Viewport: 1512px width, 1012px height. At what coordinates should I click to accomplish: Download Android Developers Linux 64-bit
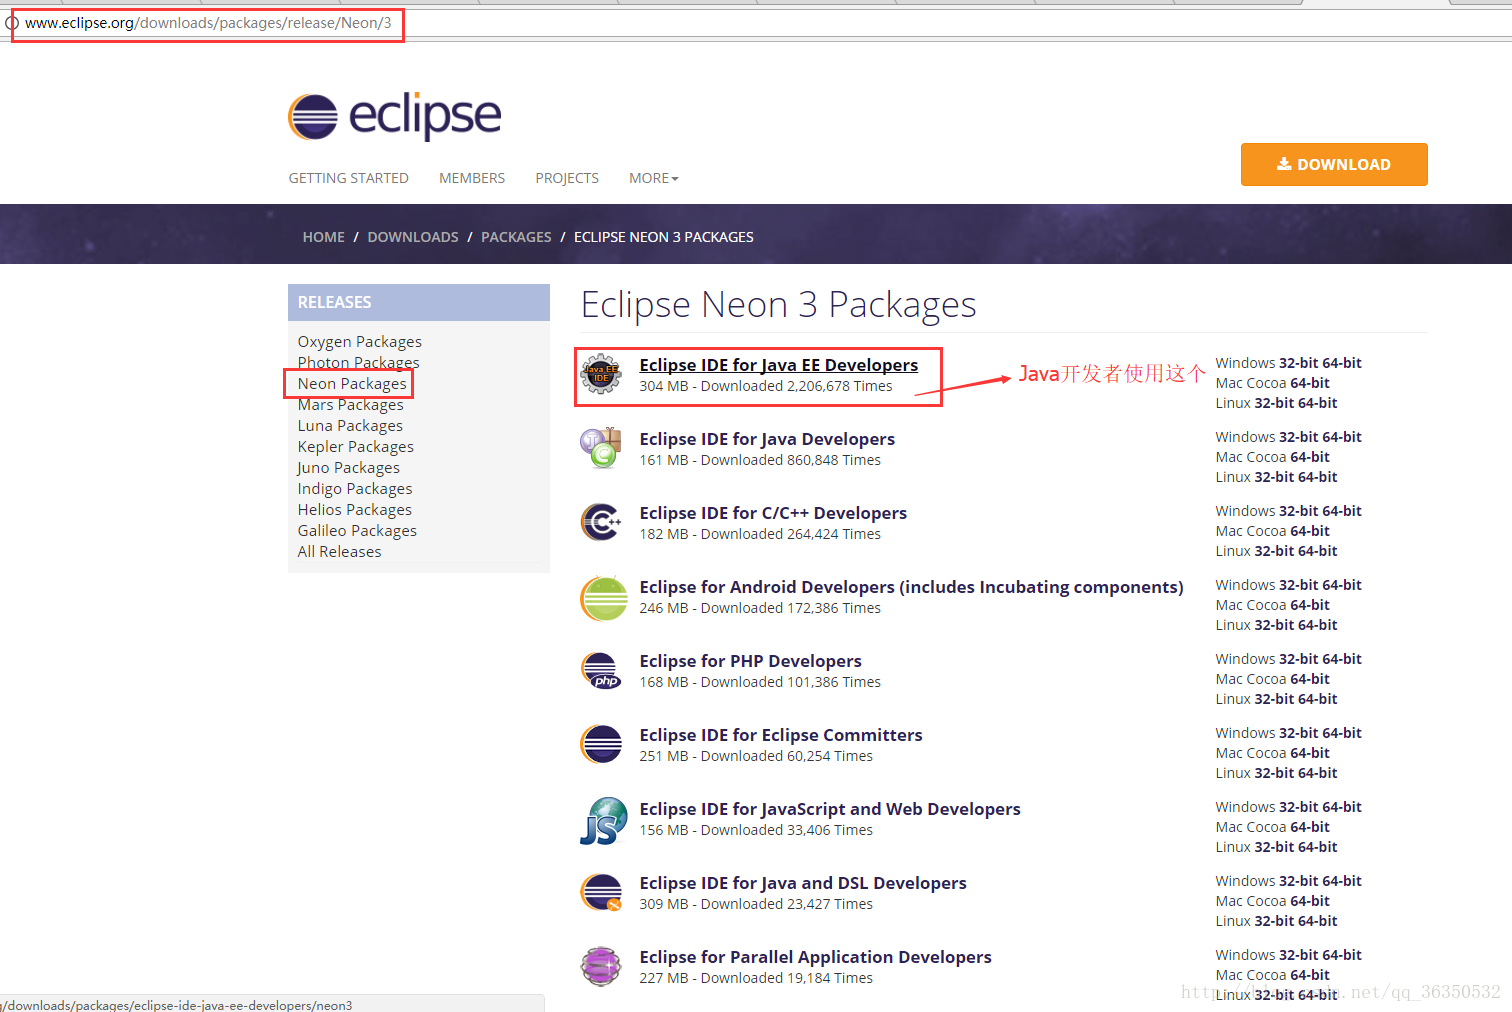(1318, 625)
